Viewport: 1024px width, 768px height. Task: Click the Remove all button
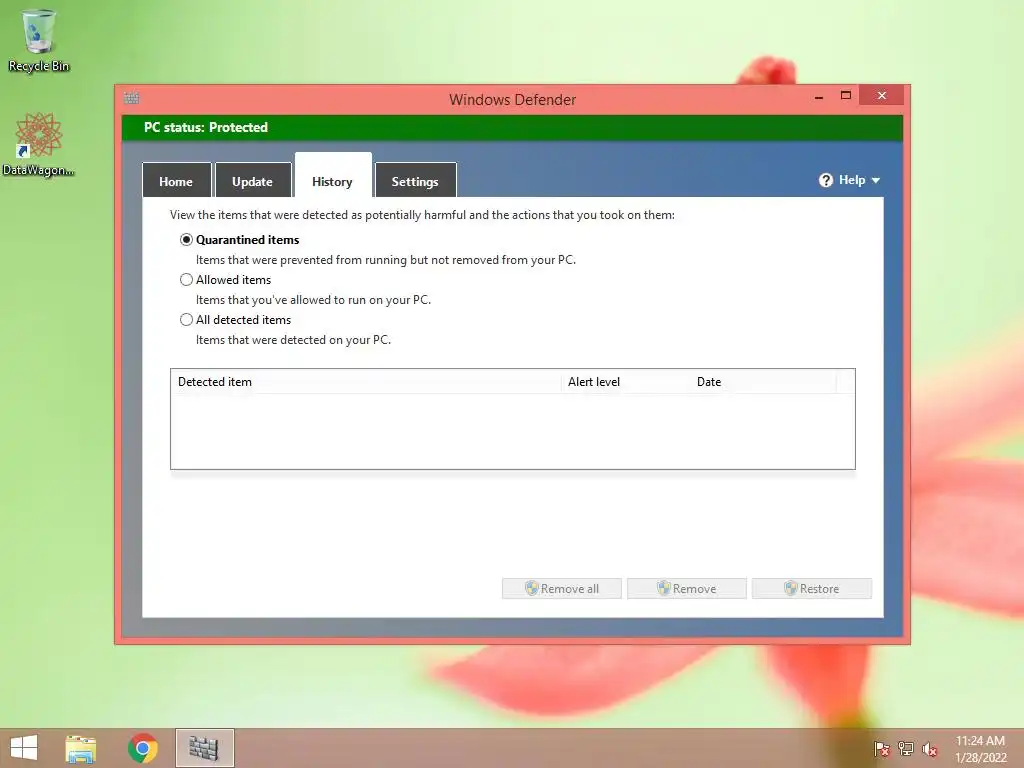tap(562, 588)
